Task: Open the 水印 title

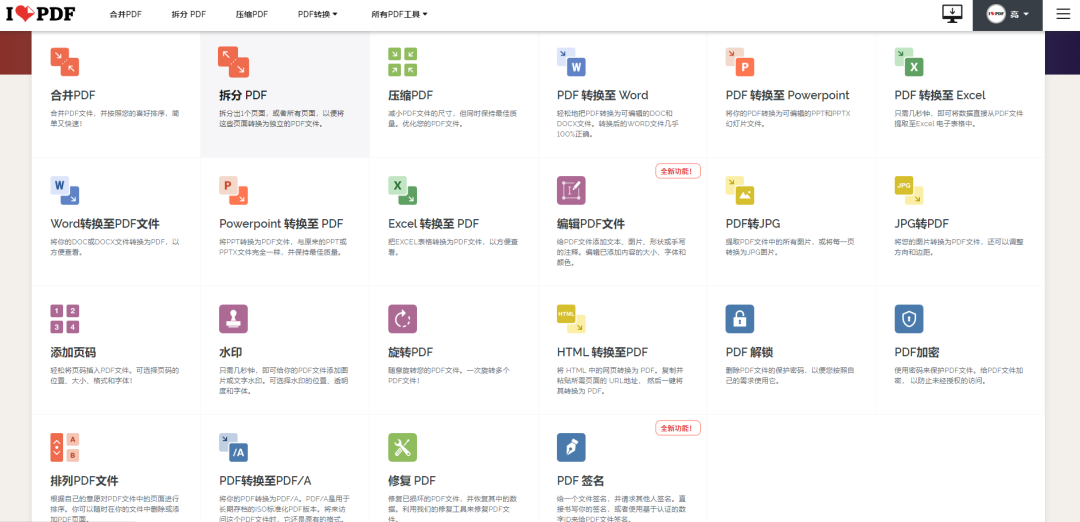Action: 230,352
